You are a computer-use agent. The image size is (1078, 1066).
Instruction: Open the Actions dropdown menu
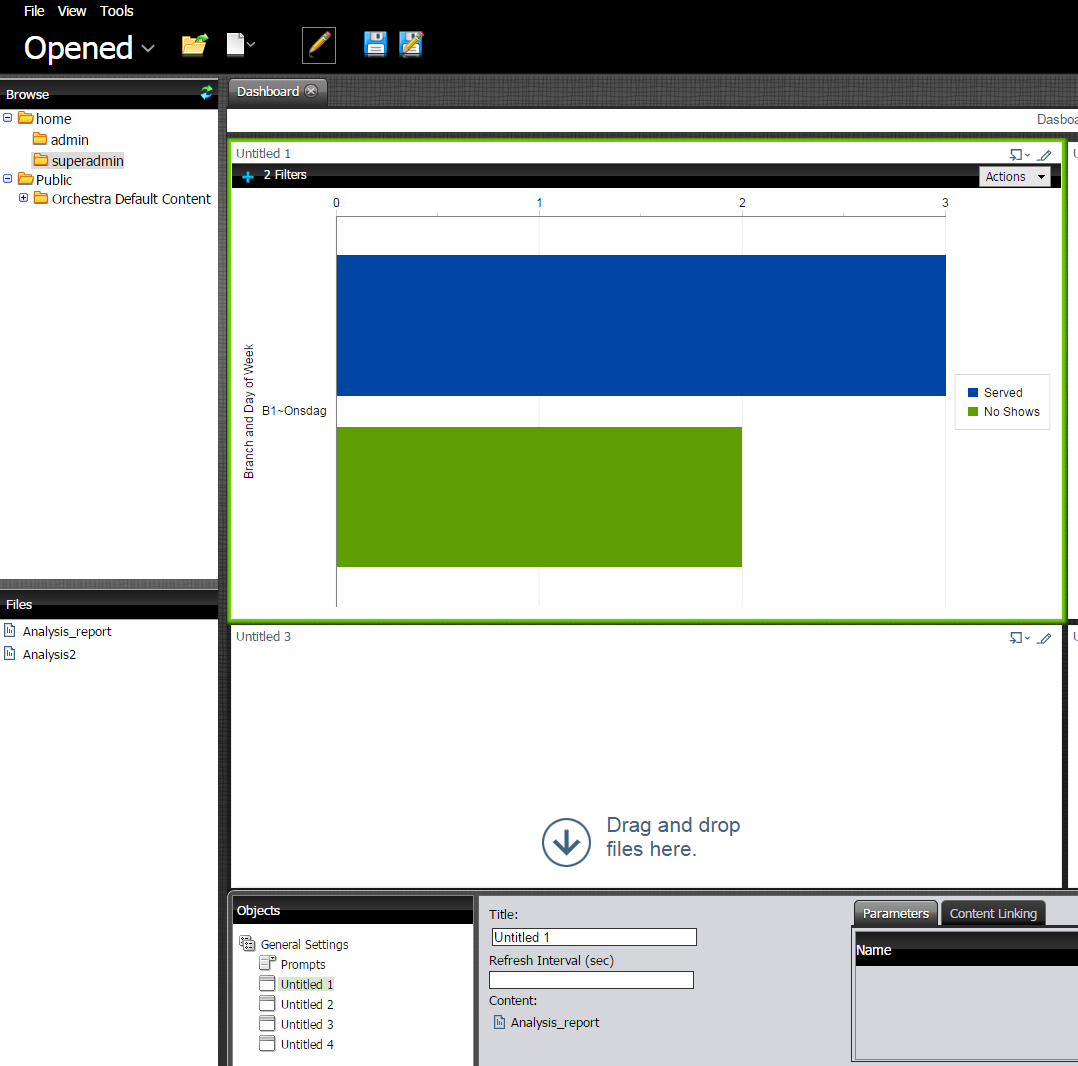click(1014, 177)
